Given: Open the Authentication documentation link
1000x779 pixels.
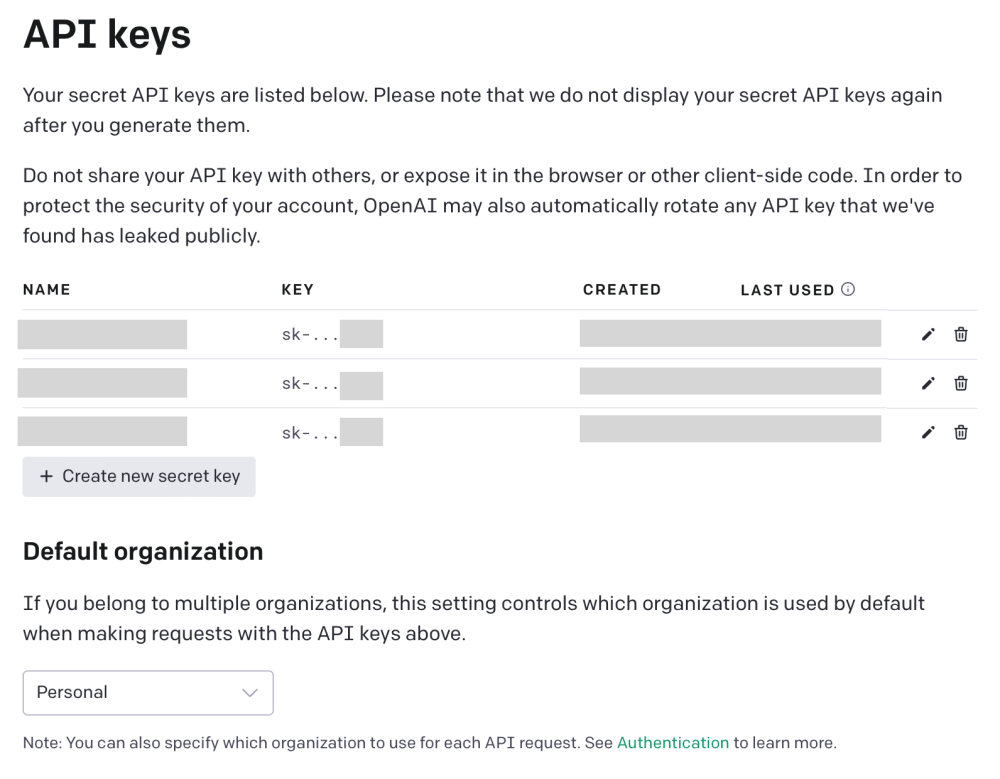Looking at the screenshot, I should point(673,743).
